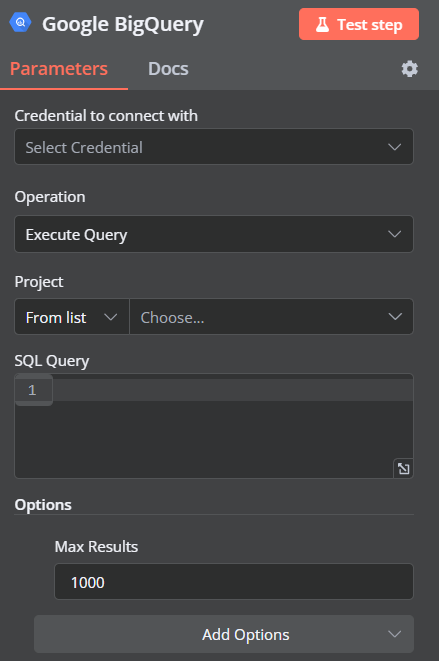Click the chevron on Add Options
Viewport: 439px width, 661px height.
pyautogui.click(x=394, y=634)
